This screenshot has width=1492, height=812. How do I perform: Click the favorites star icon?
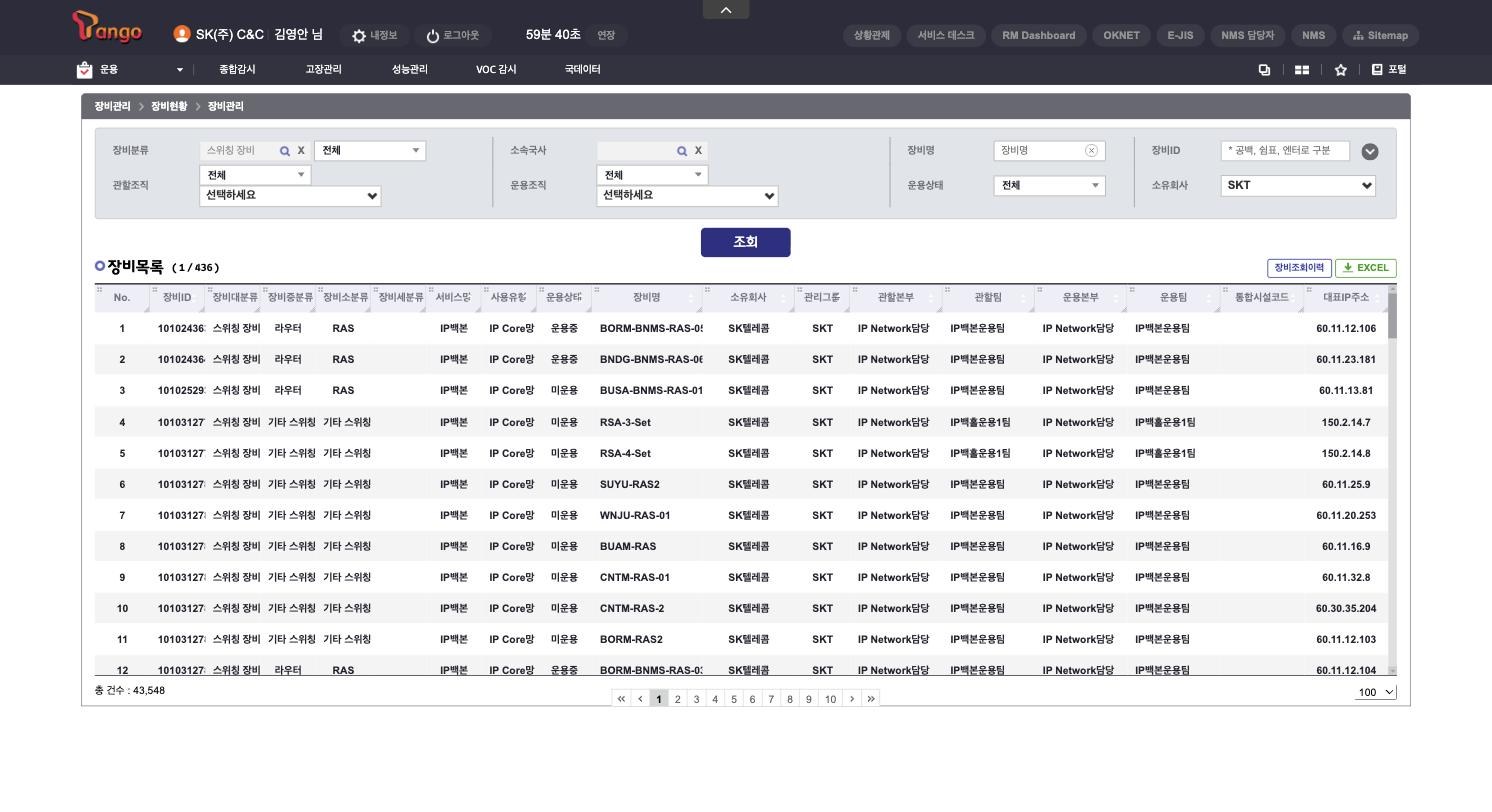pyautogui.click(x=1340, y=70)
